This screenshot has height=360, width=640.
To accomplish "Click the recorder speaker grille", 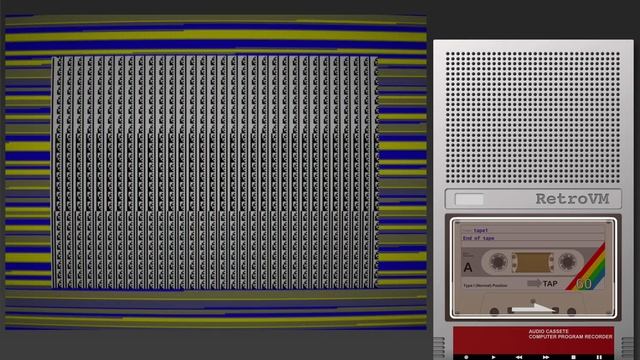I will click(533, 117).
